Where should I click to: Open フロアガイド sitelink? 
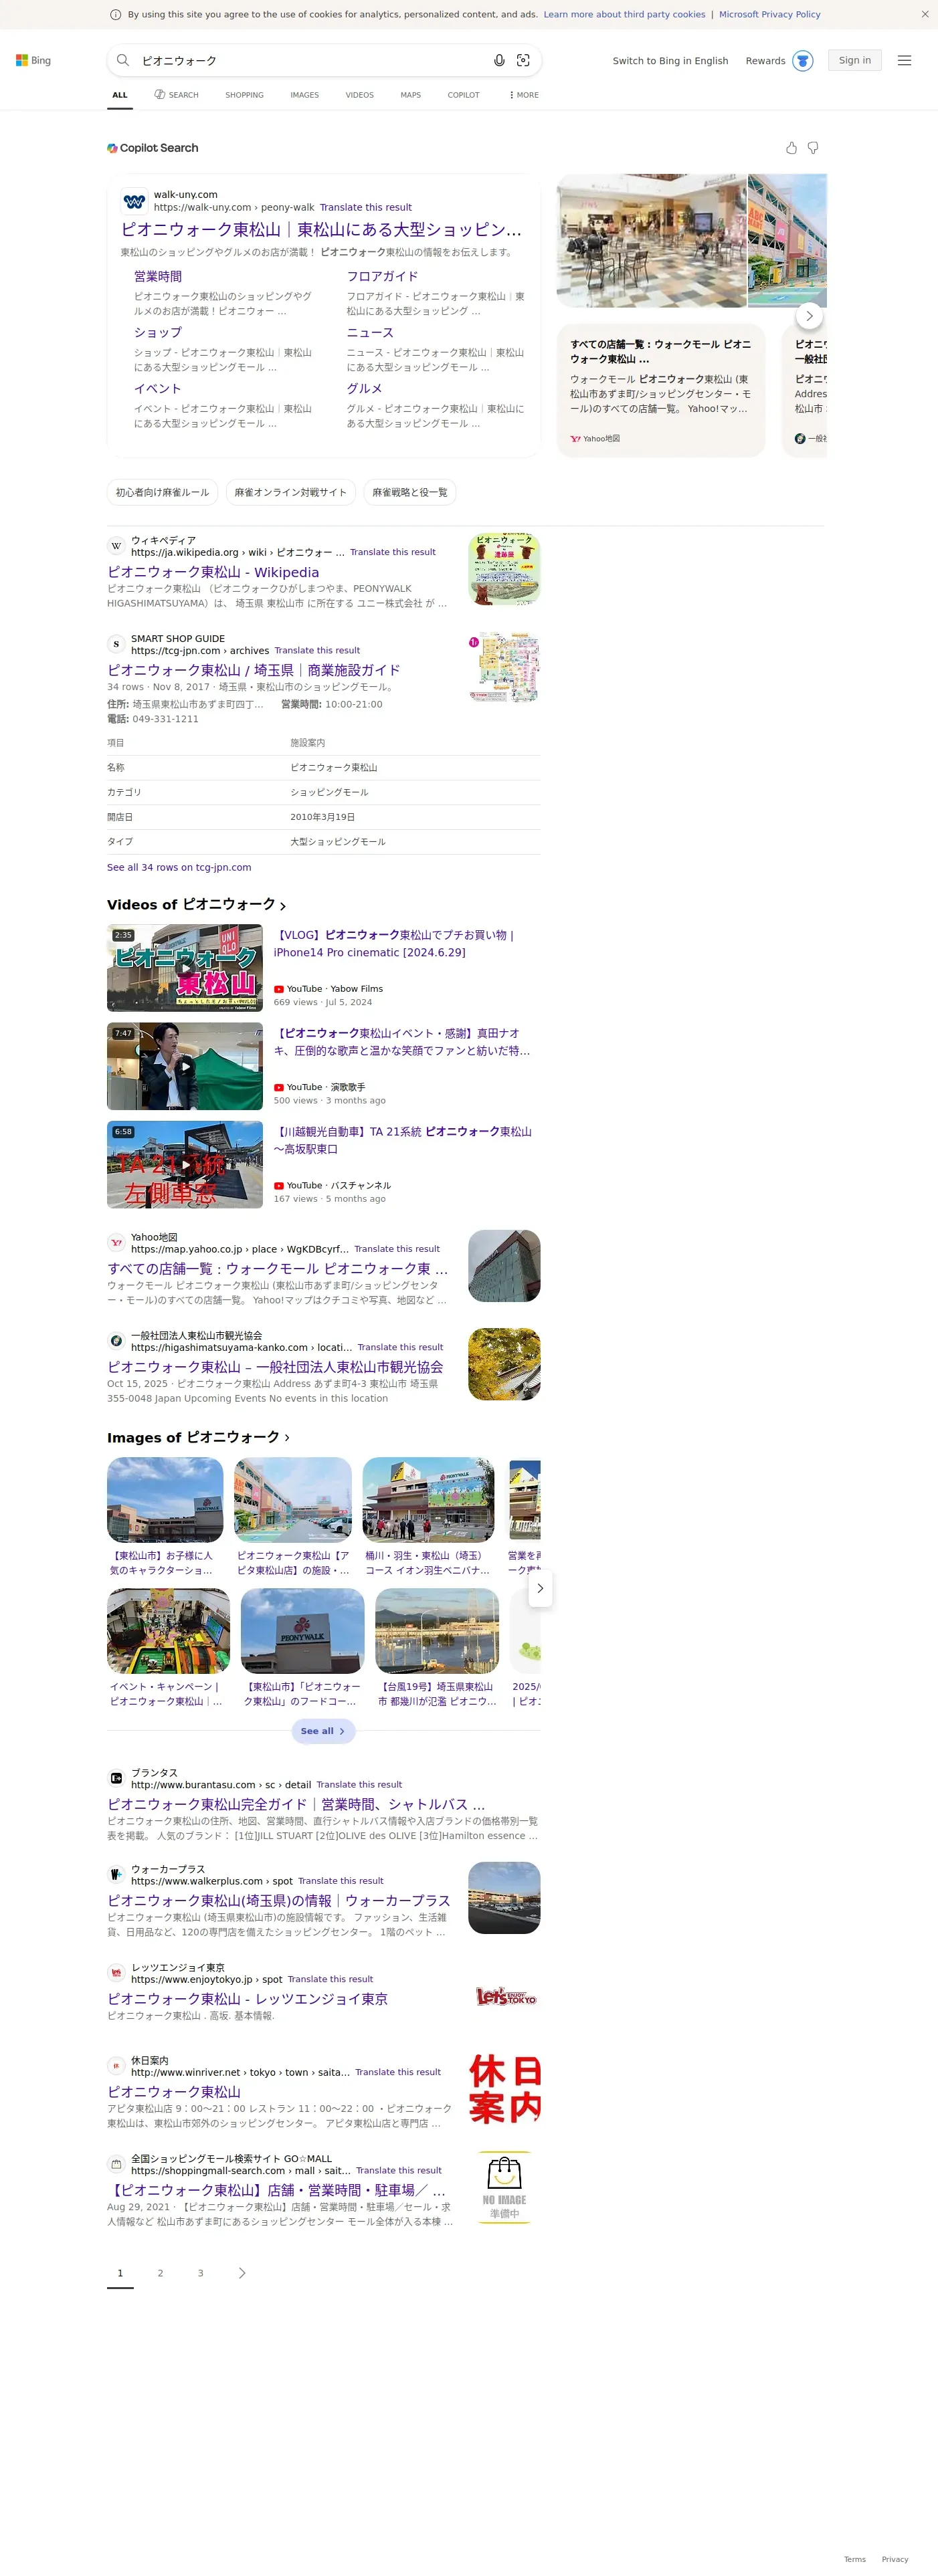(382, 276)
